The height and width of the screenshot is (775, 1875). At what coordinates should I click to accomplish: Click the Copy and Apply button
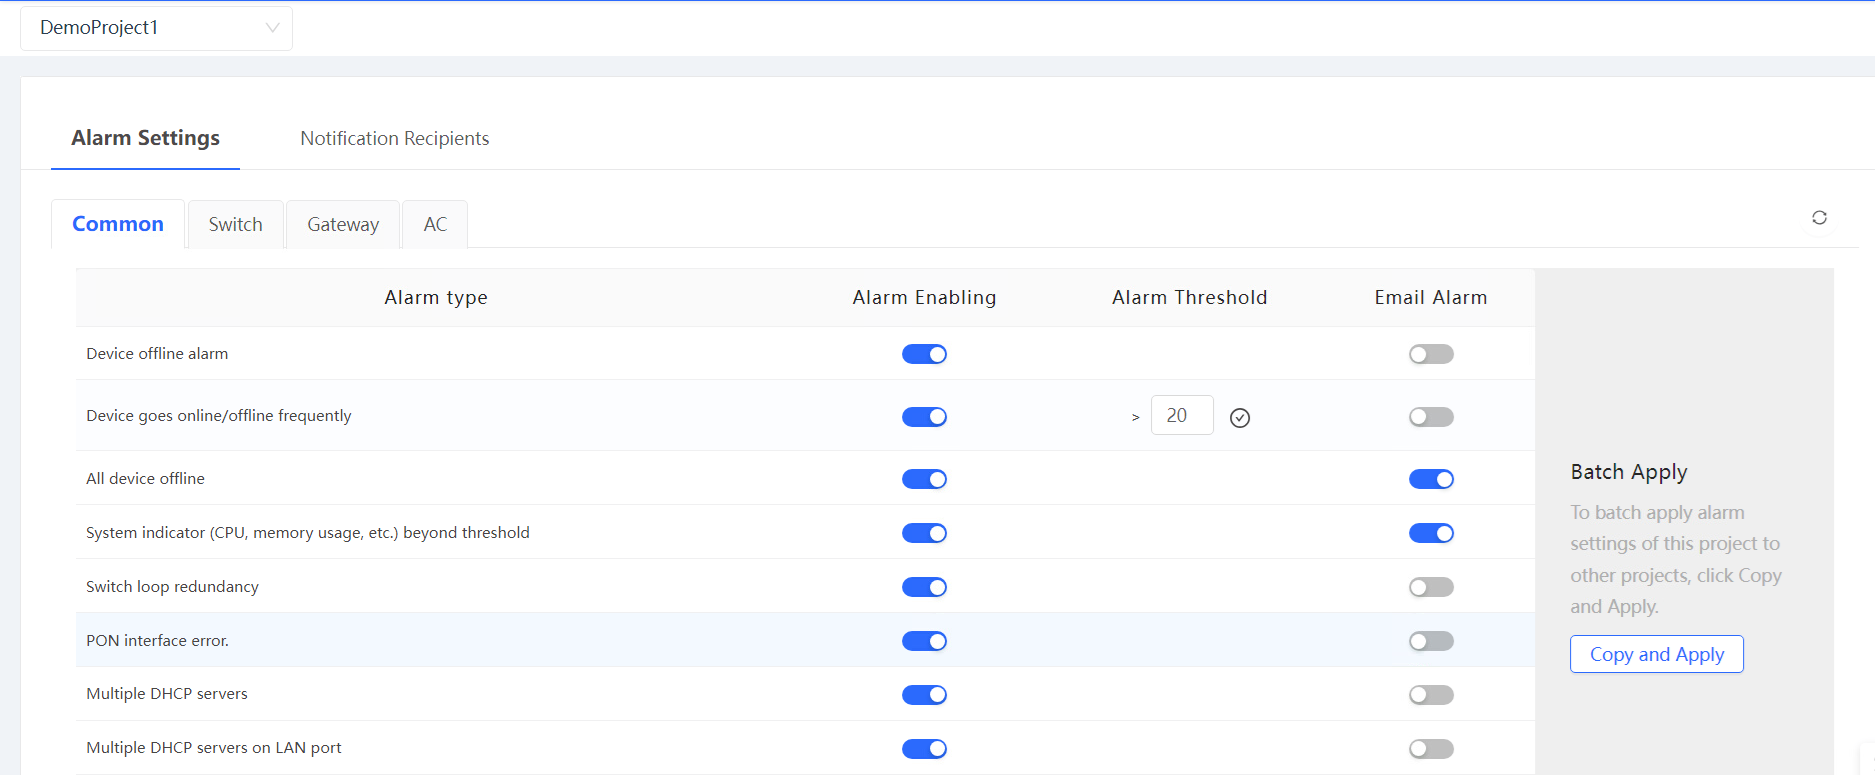[1656, 655]
